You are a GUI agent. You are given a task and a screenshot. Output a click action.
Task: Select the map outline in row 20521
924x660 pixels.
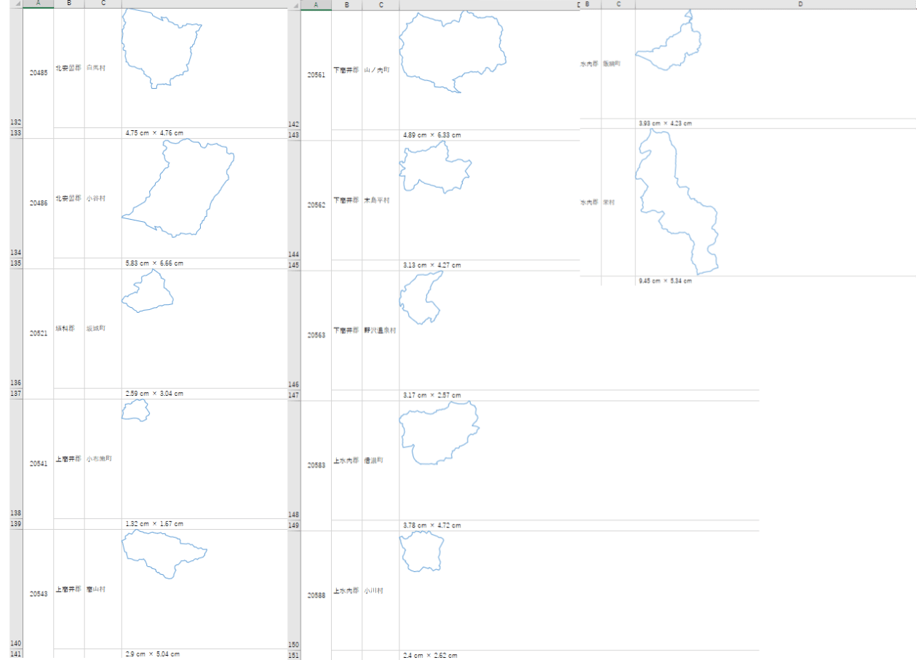[147, 291]
